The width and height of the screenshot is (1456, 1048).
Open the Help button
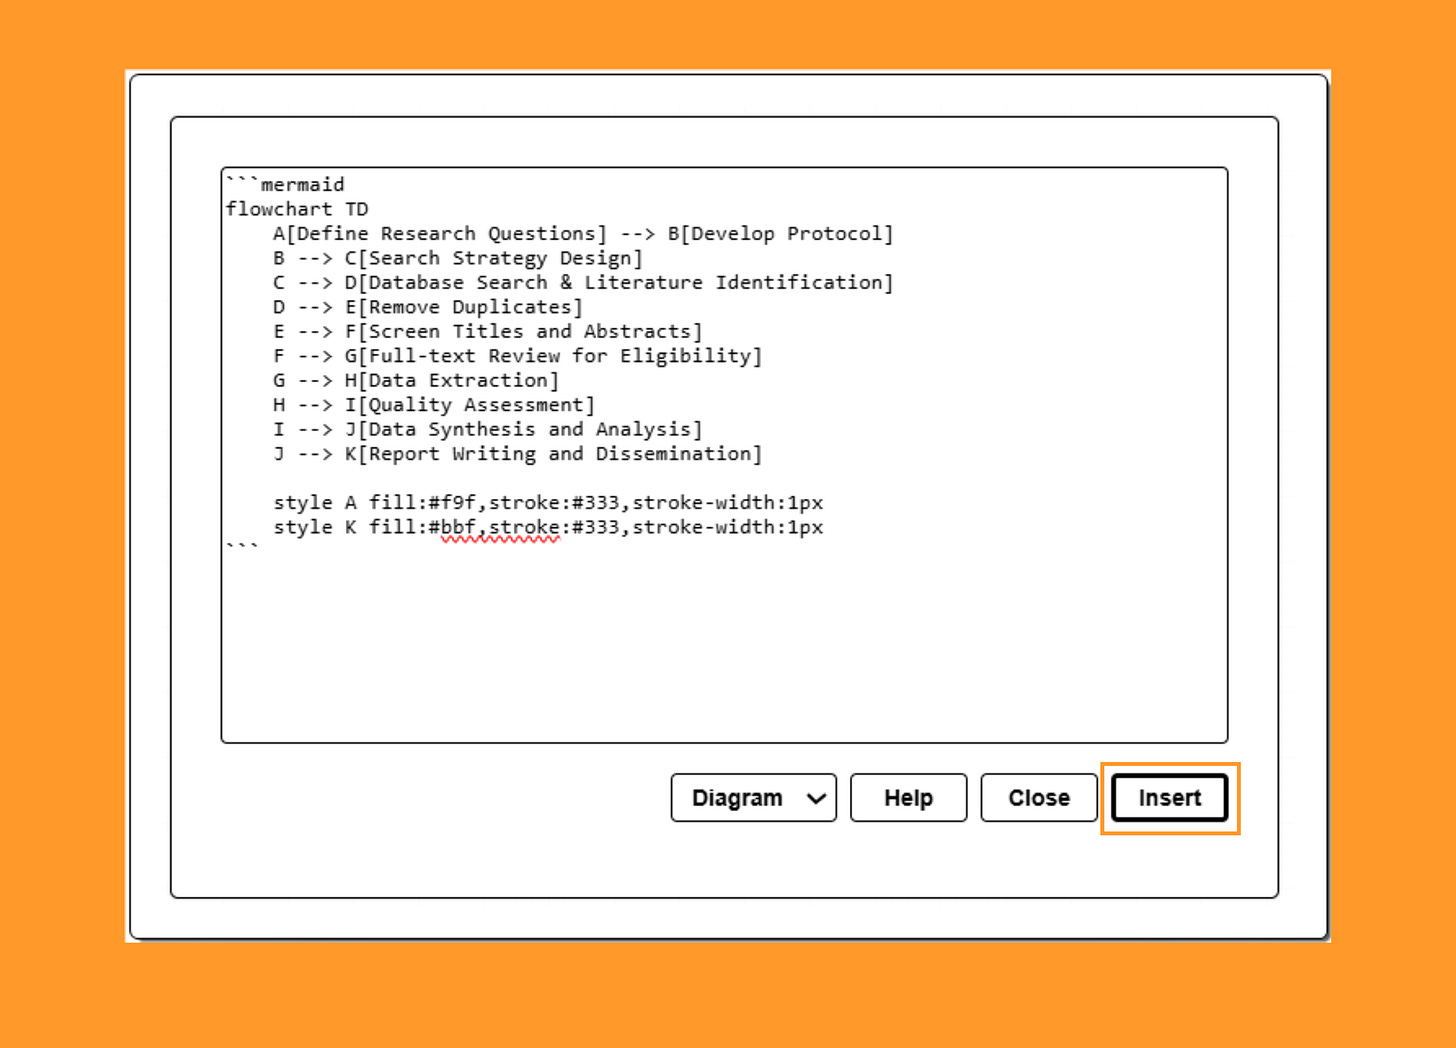pos(908,798)
